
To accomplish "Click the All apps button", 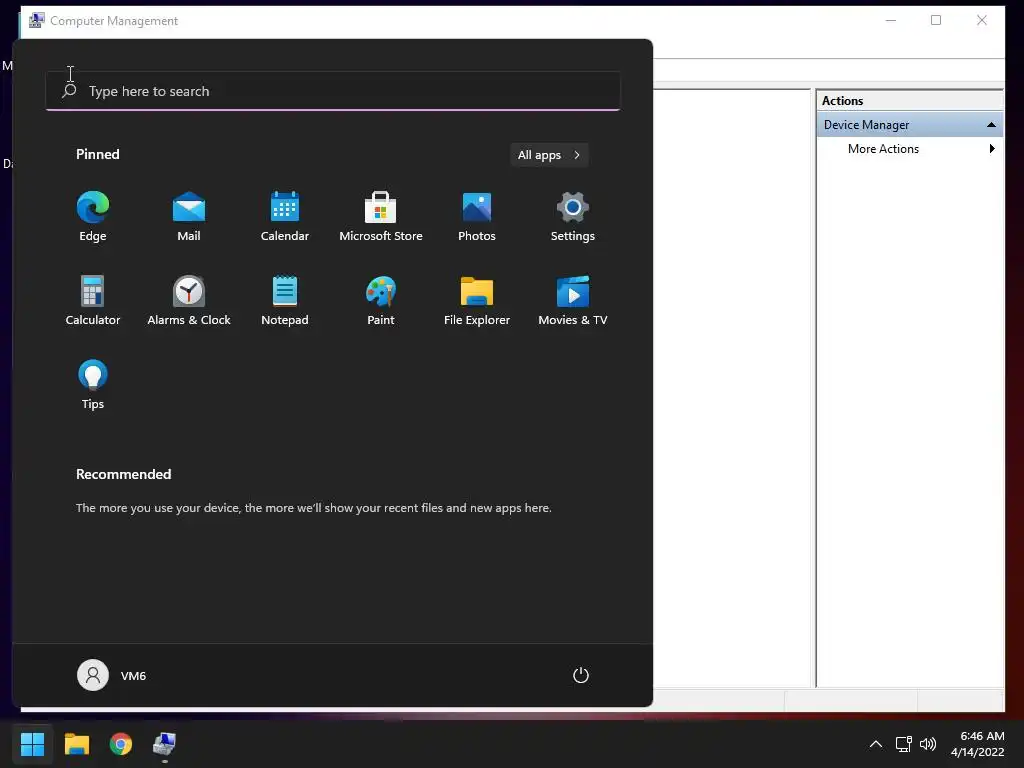I will 549,155.
